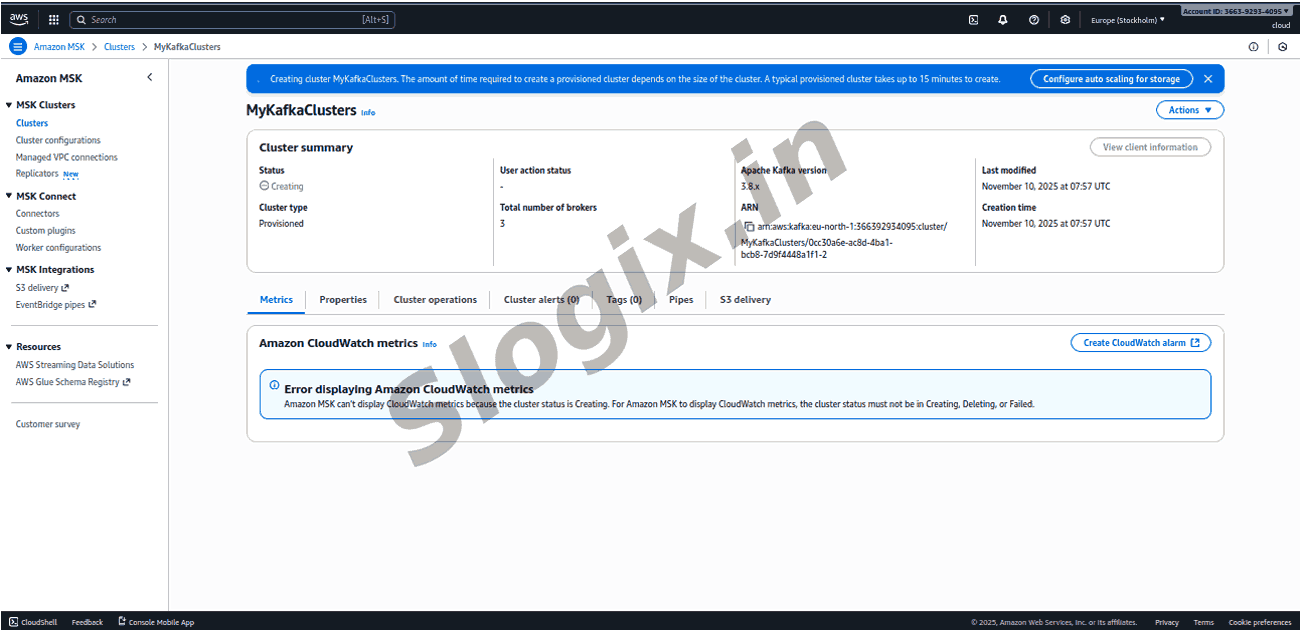Click the help question mark icon
Viewport: 1300px width, 630px height.
coord(1033,20)
